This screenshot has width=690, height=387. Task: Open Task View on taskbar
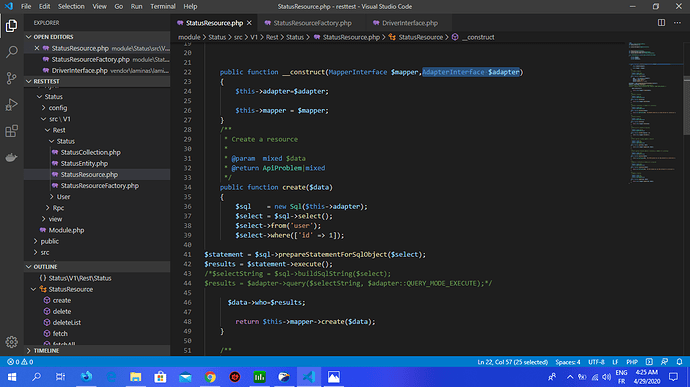tap(60, 377)
